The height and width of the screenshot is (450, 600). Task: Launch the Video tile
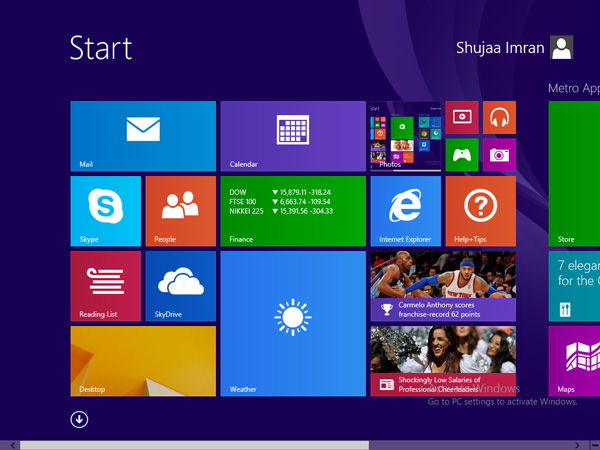(462, 117)
